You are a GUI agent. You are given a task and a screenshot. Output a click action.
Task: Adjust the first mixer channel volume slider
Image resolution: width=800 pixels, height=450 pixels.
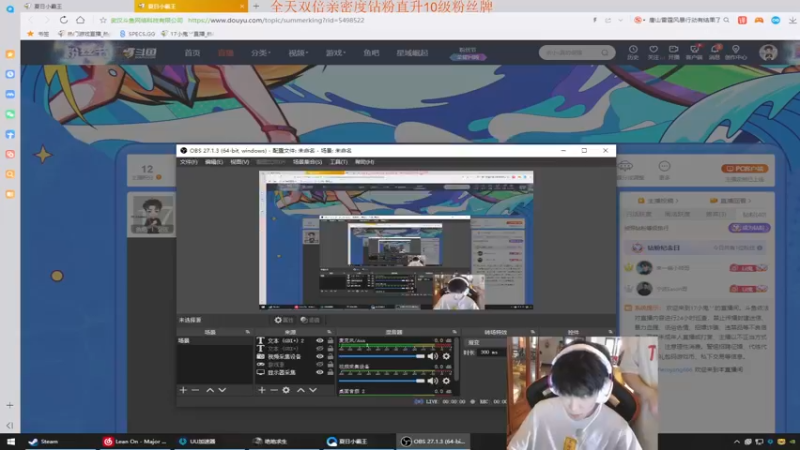pos(382,356)
